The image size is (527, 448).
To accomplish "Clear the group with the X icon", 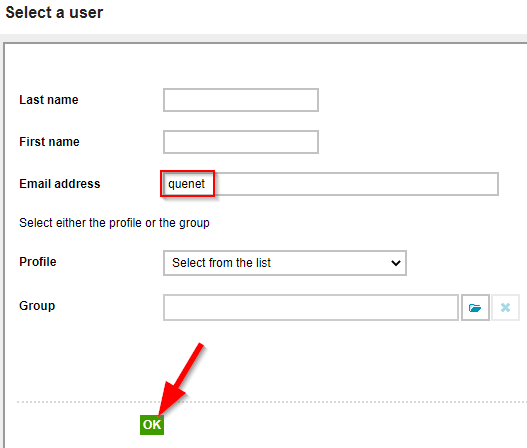I will click(505, 308).
